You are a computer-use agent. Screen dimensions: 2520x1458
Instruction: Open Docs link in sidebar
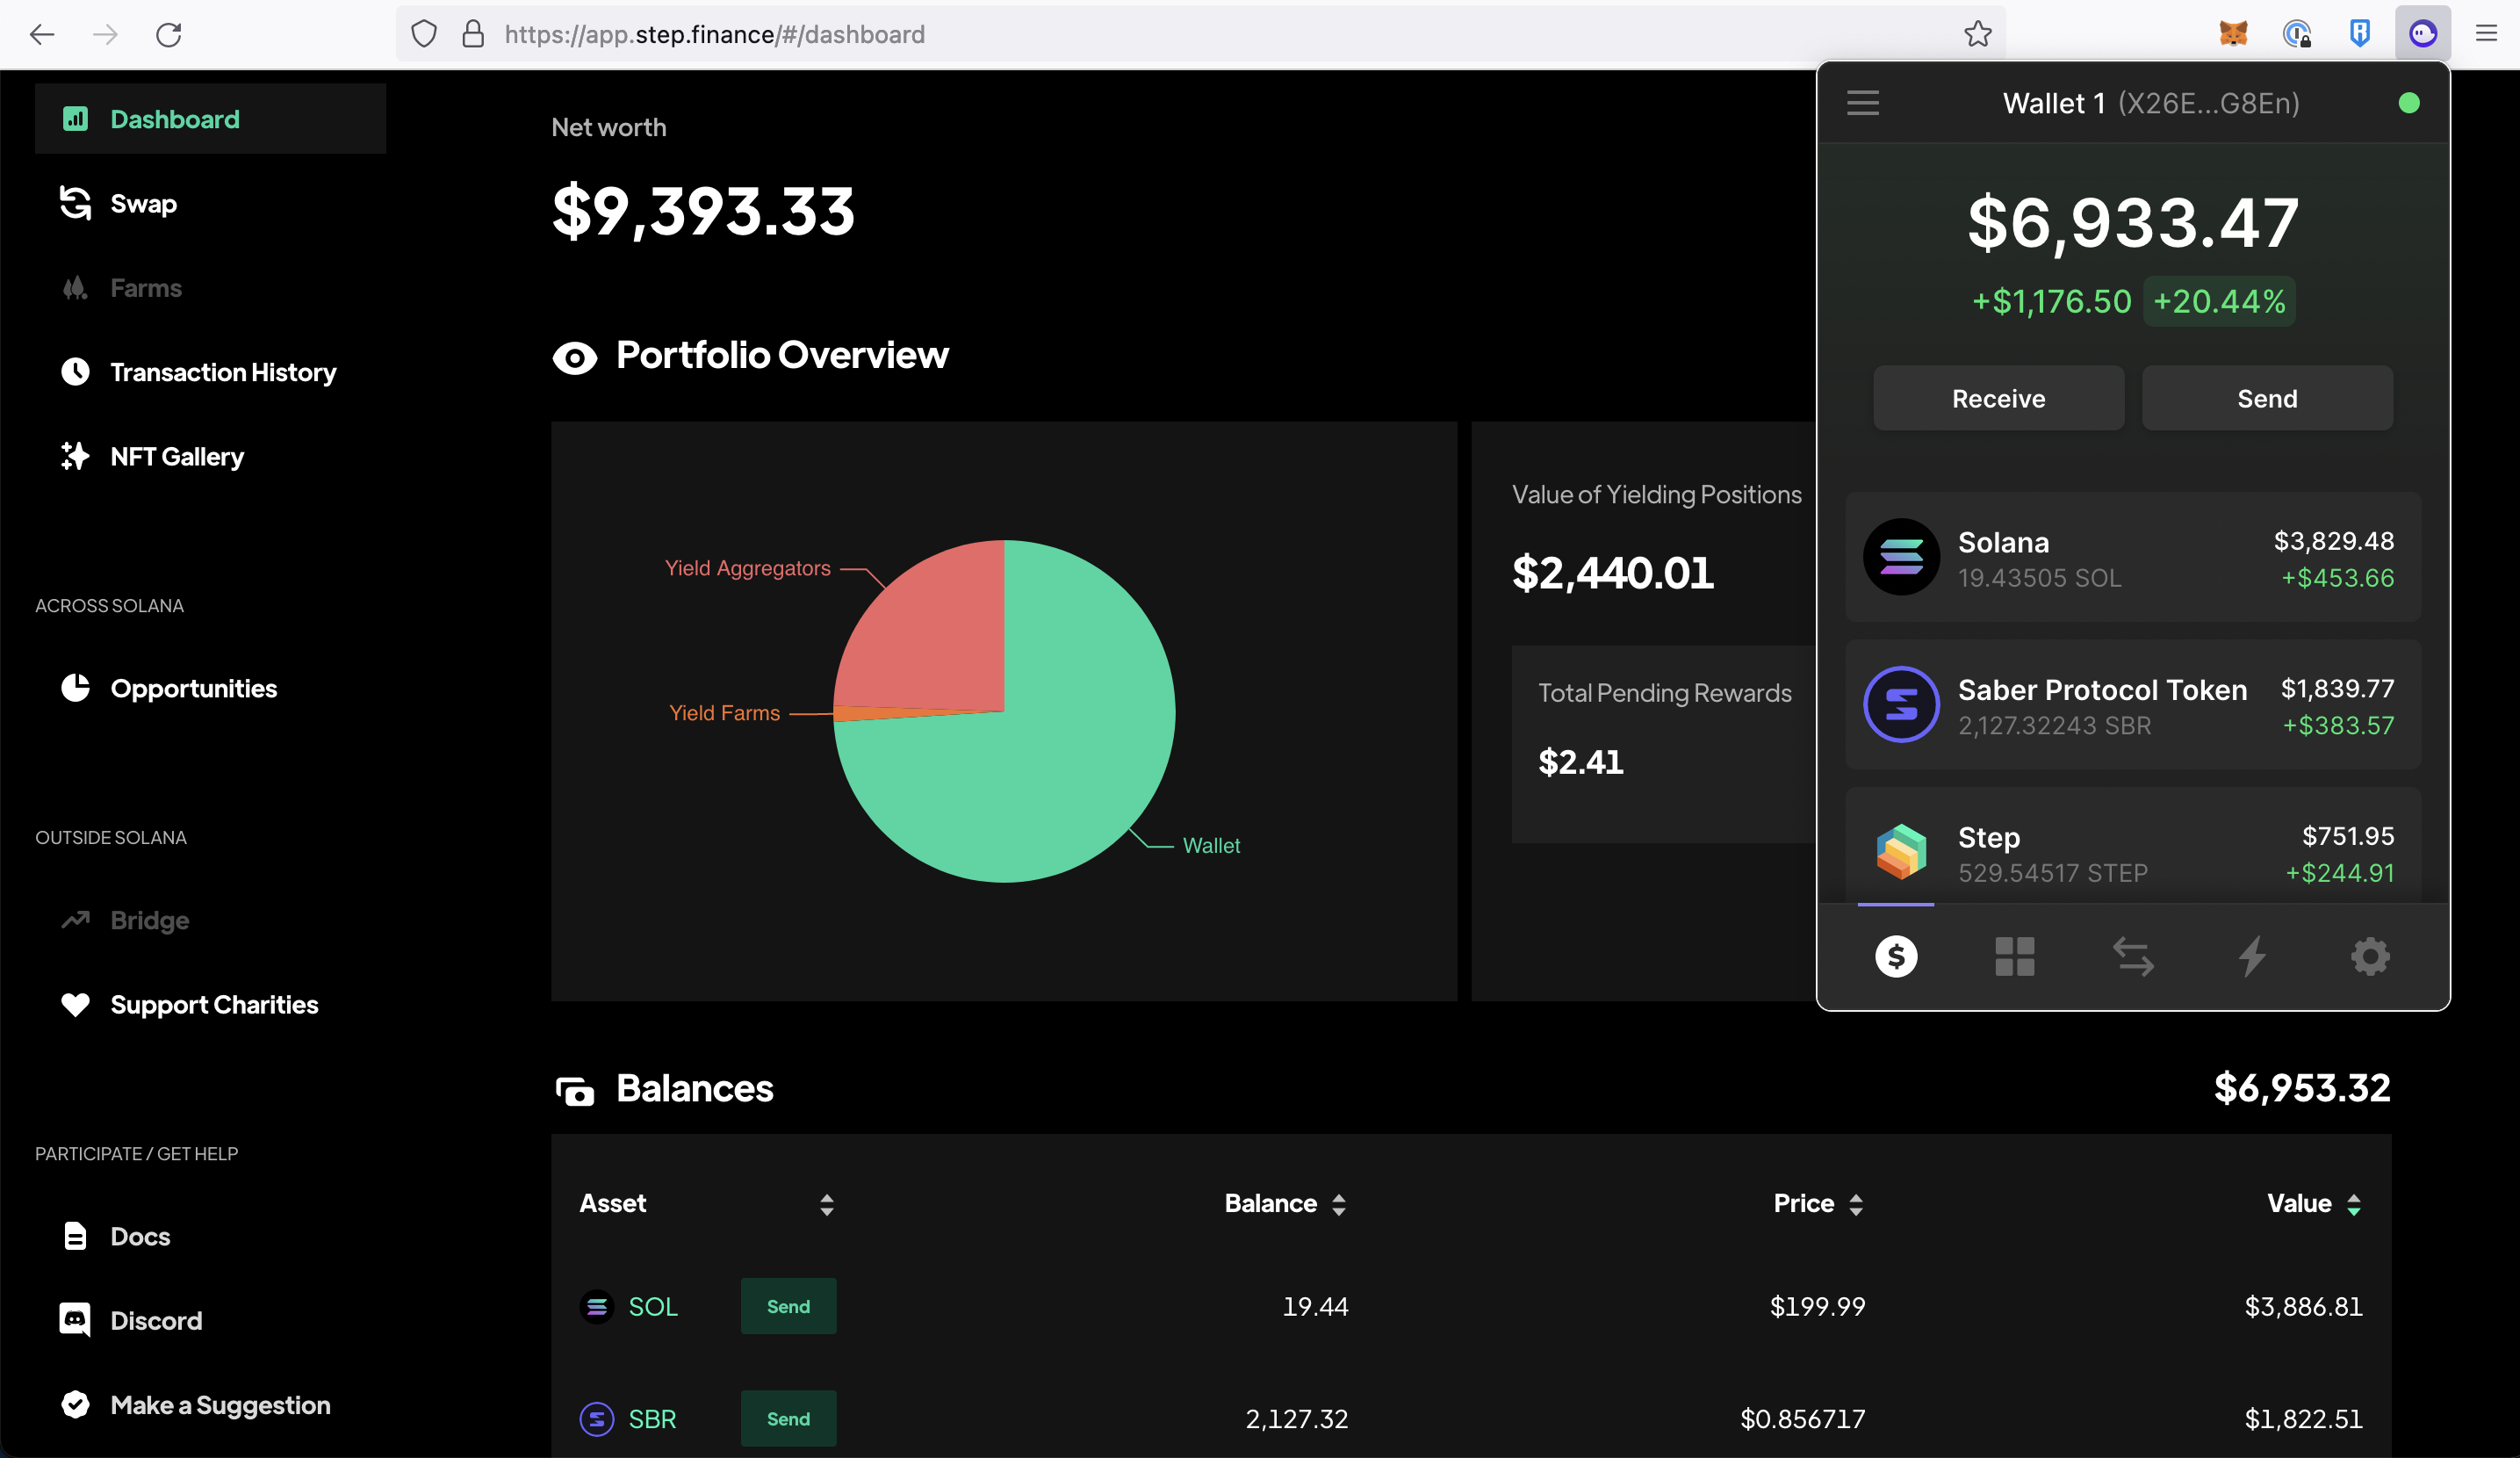coord(140,1236)
